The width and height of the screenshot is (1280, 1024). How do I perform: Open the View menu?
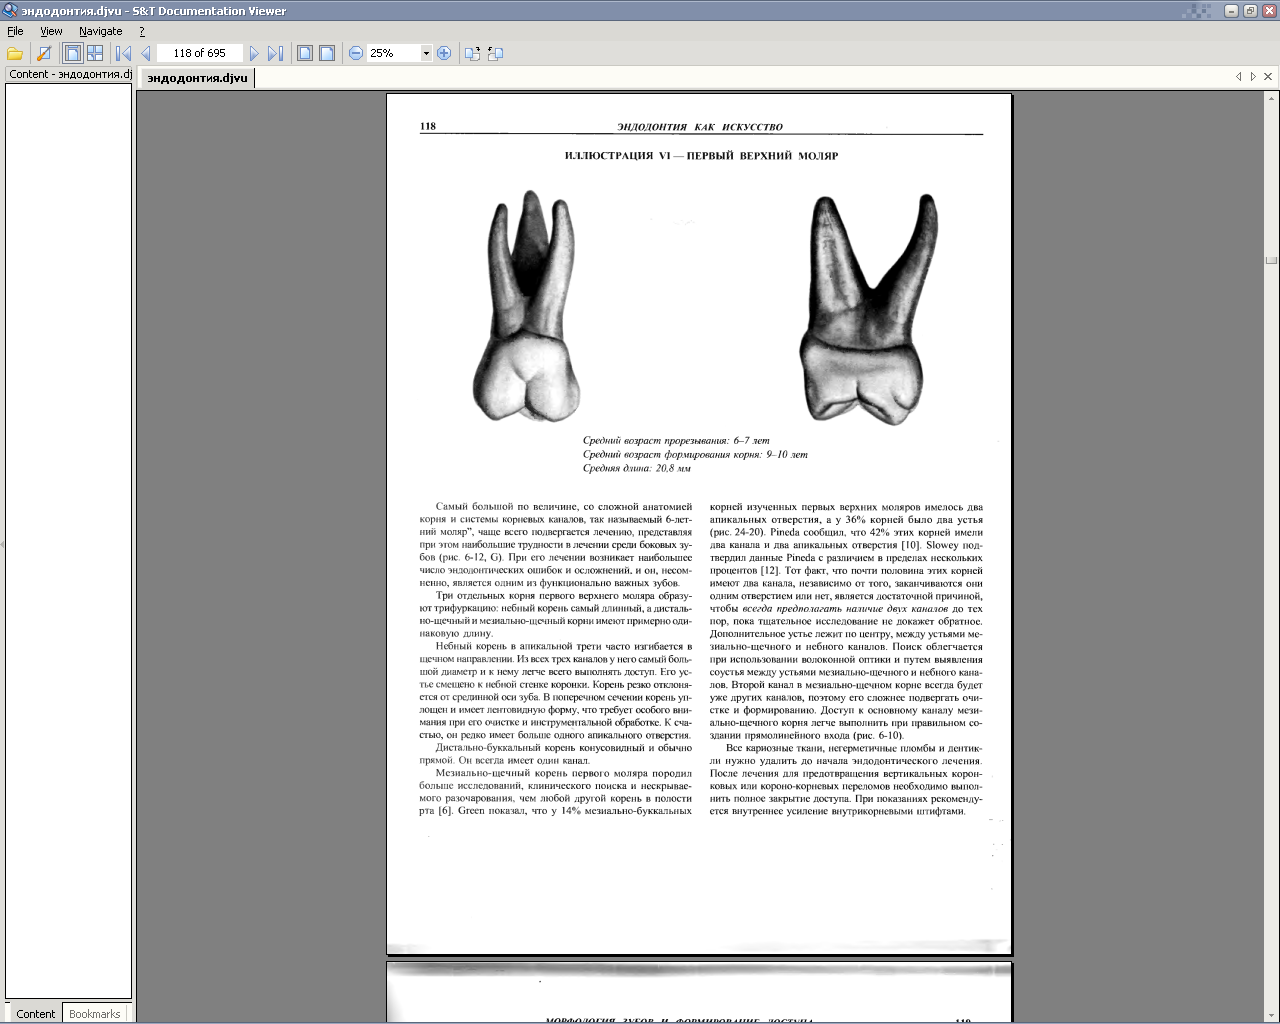pyautogui.click(x=51, y=31)
